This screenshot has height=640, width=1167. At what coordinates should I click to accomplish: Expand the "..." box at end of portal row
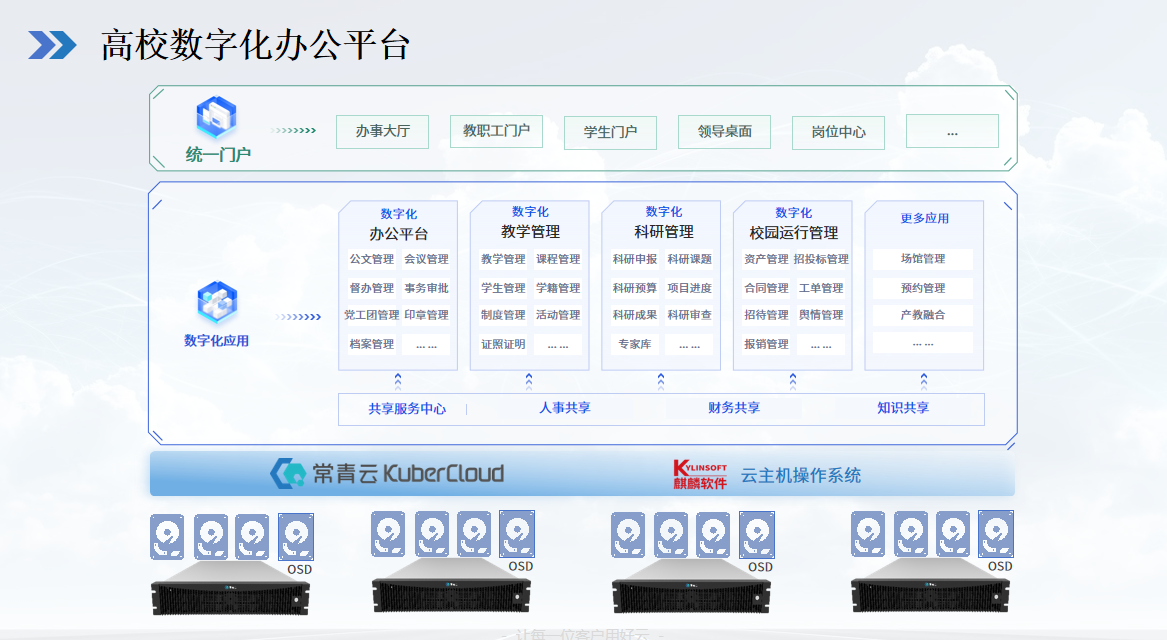pyautogui.click(x=951, y=130)
